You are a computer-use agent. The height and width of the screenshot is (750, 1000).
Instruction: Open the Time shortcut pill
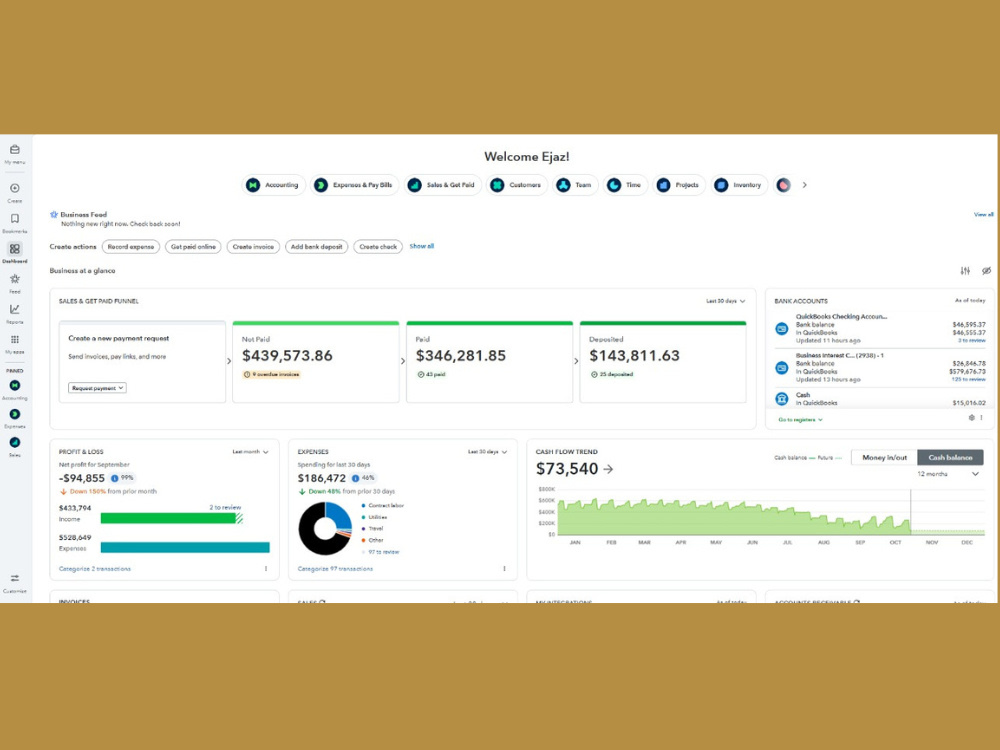coord(624,185)
